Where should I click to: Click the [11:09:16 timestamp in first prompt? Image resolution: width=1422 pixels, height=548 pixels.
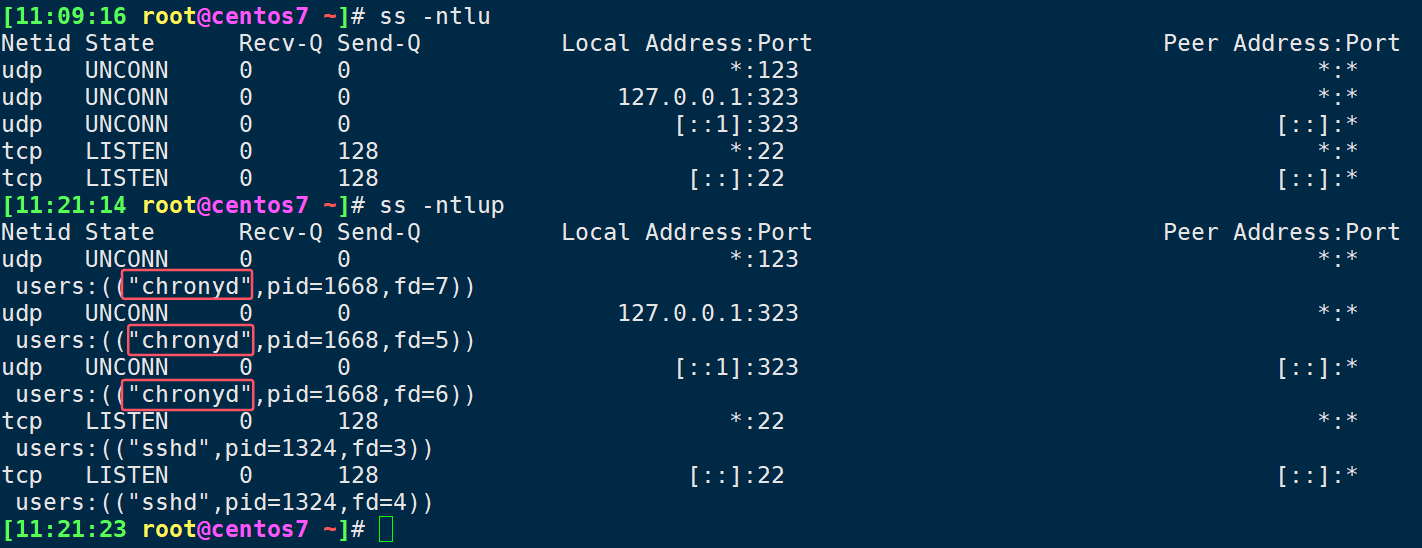[65, 16]
